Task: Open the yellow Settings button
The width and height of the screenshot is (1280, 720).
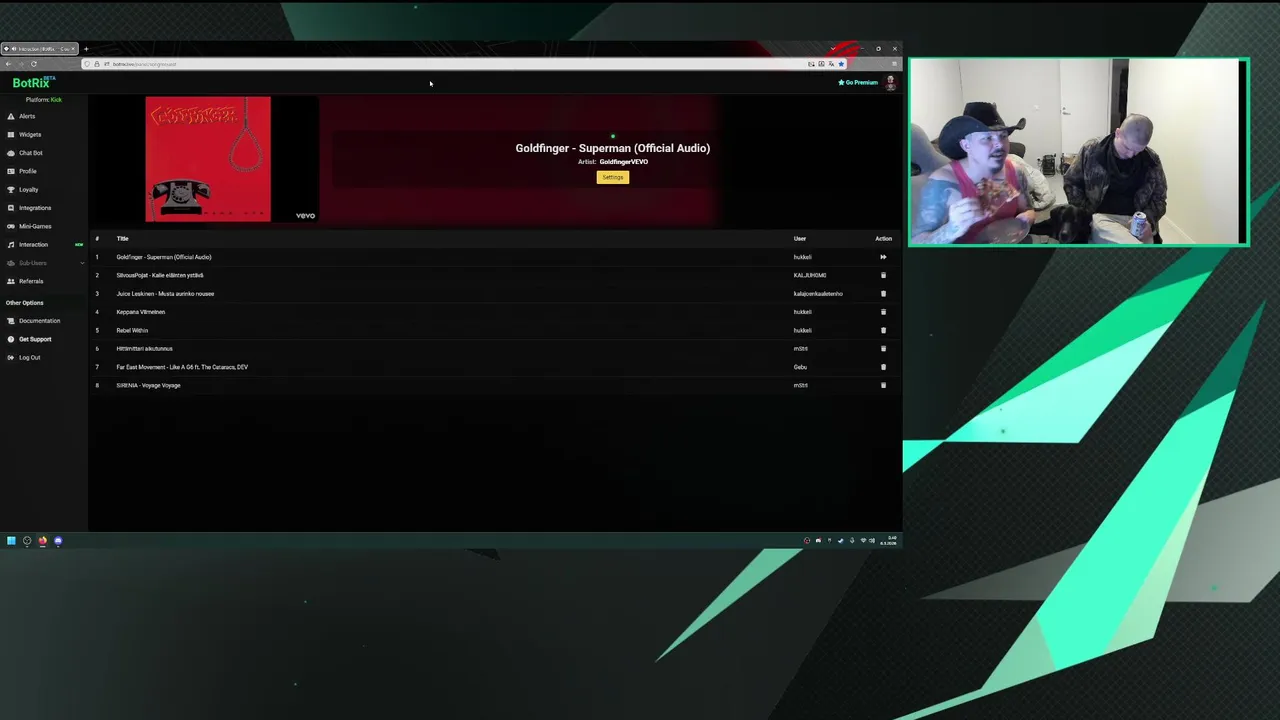Action: [x=613, y=177]
